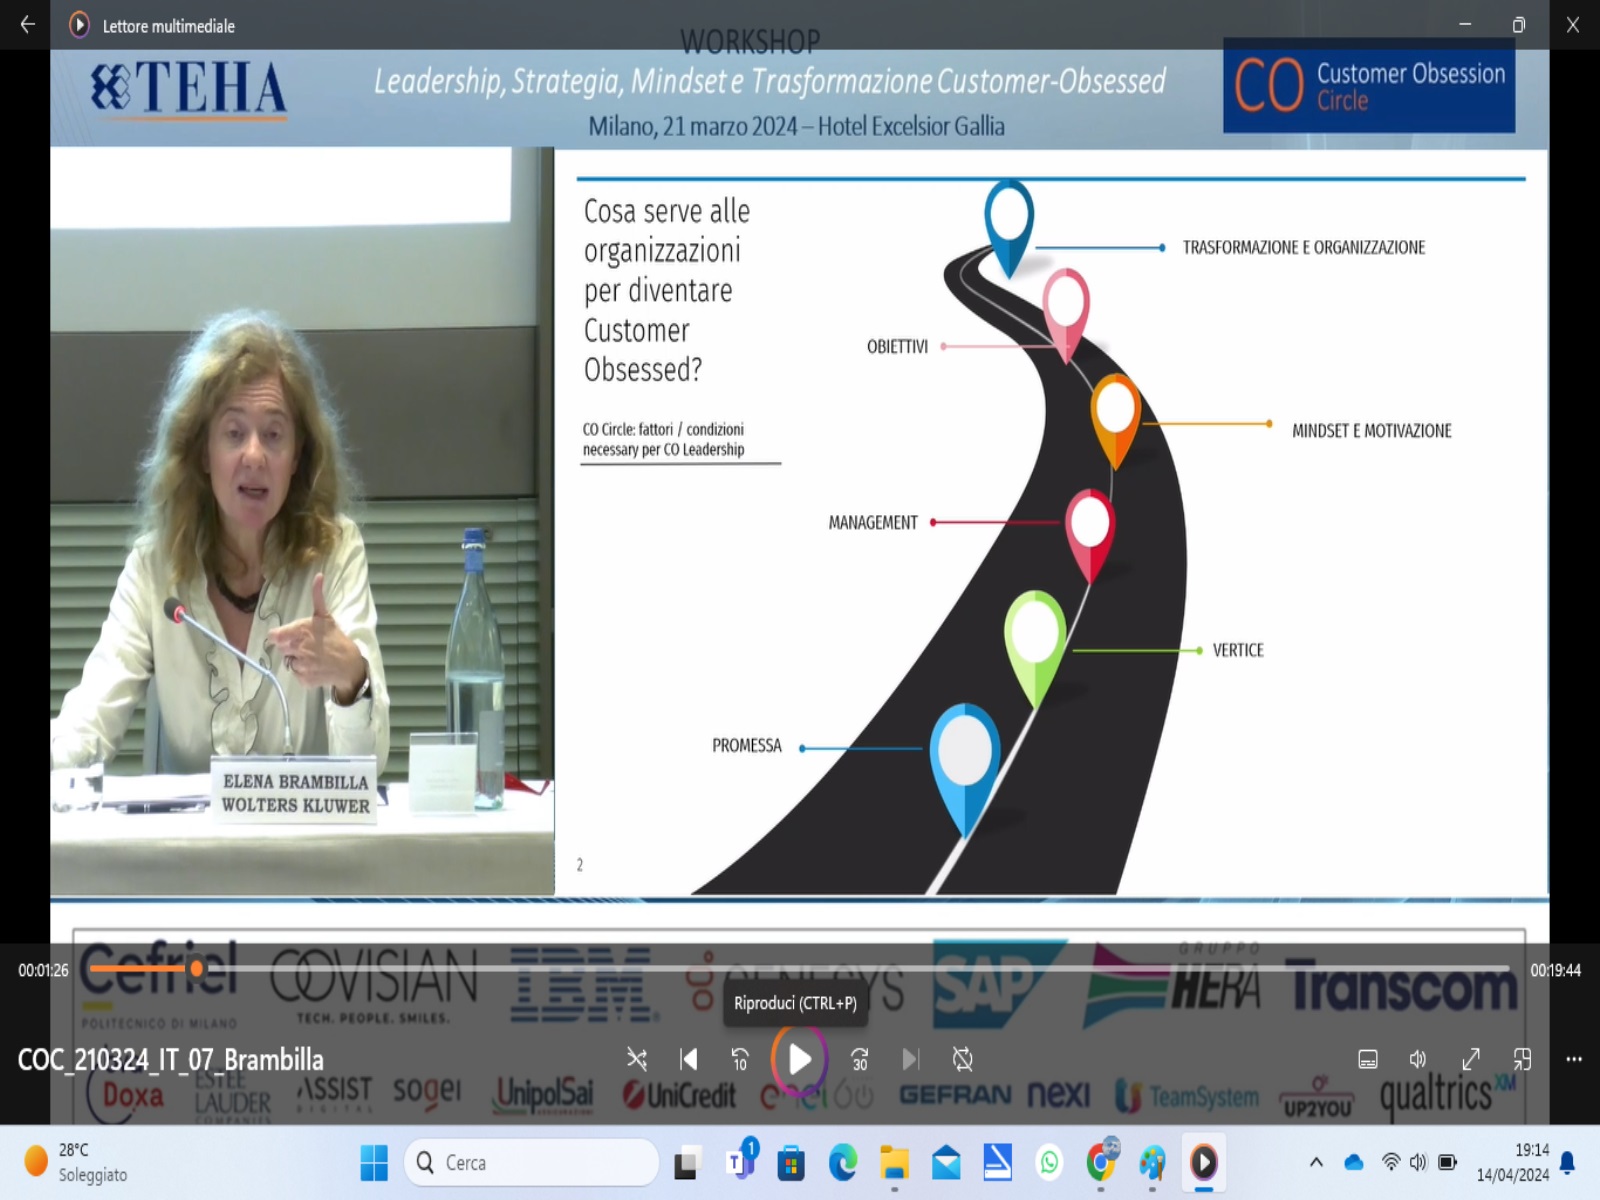
Task: Click the Media Player taskbar icon
Action: (1204, 1163)
